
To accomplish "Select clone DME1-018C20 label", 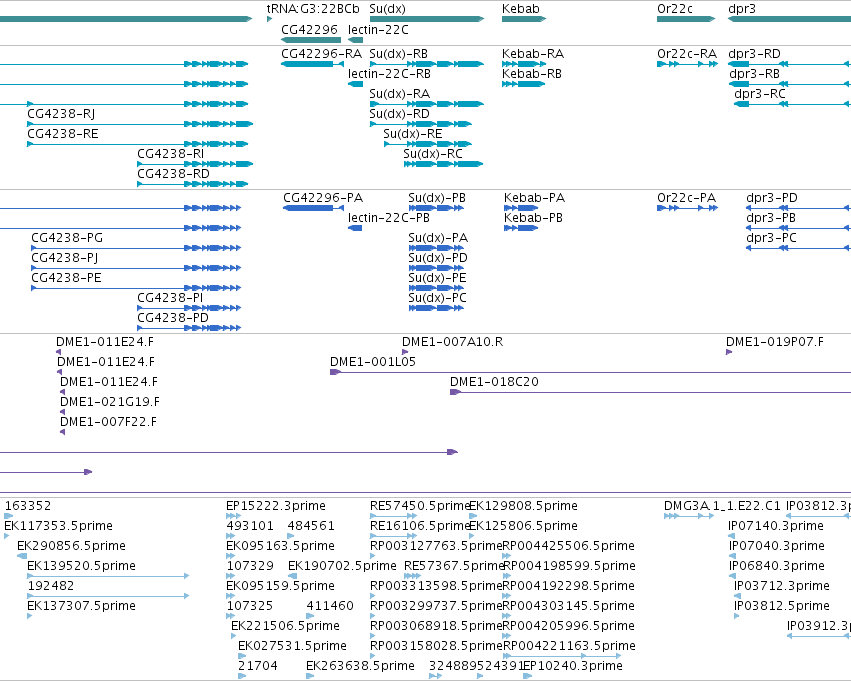I will 494,382.
